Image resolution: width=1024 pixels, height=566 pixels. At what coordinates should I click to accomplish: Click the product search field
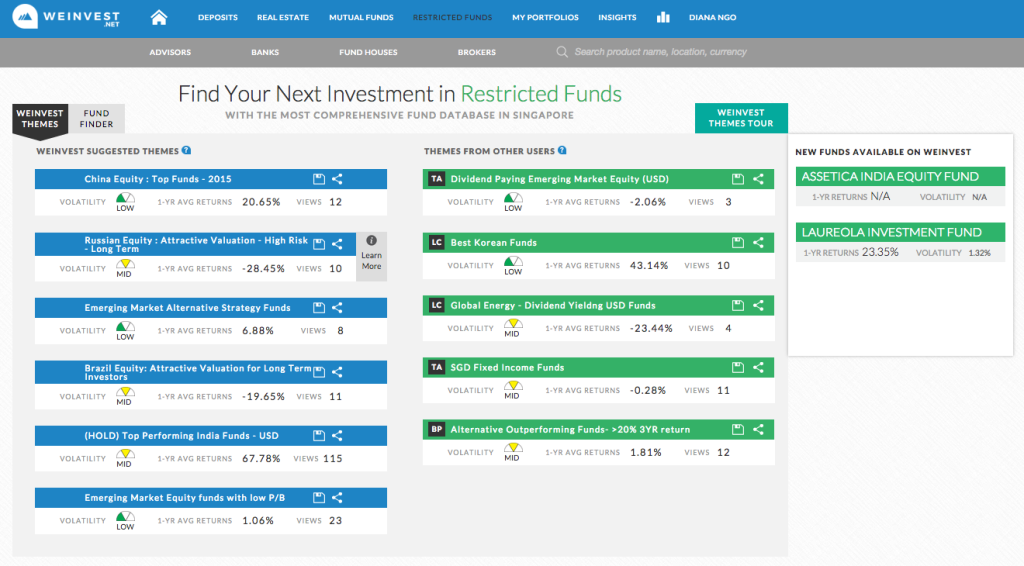click(x=660, y=52)
